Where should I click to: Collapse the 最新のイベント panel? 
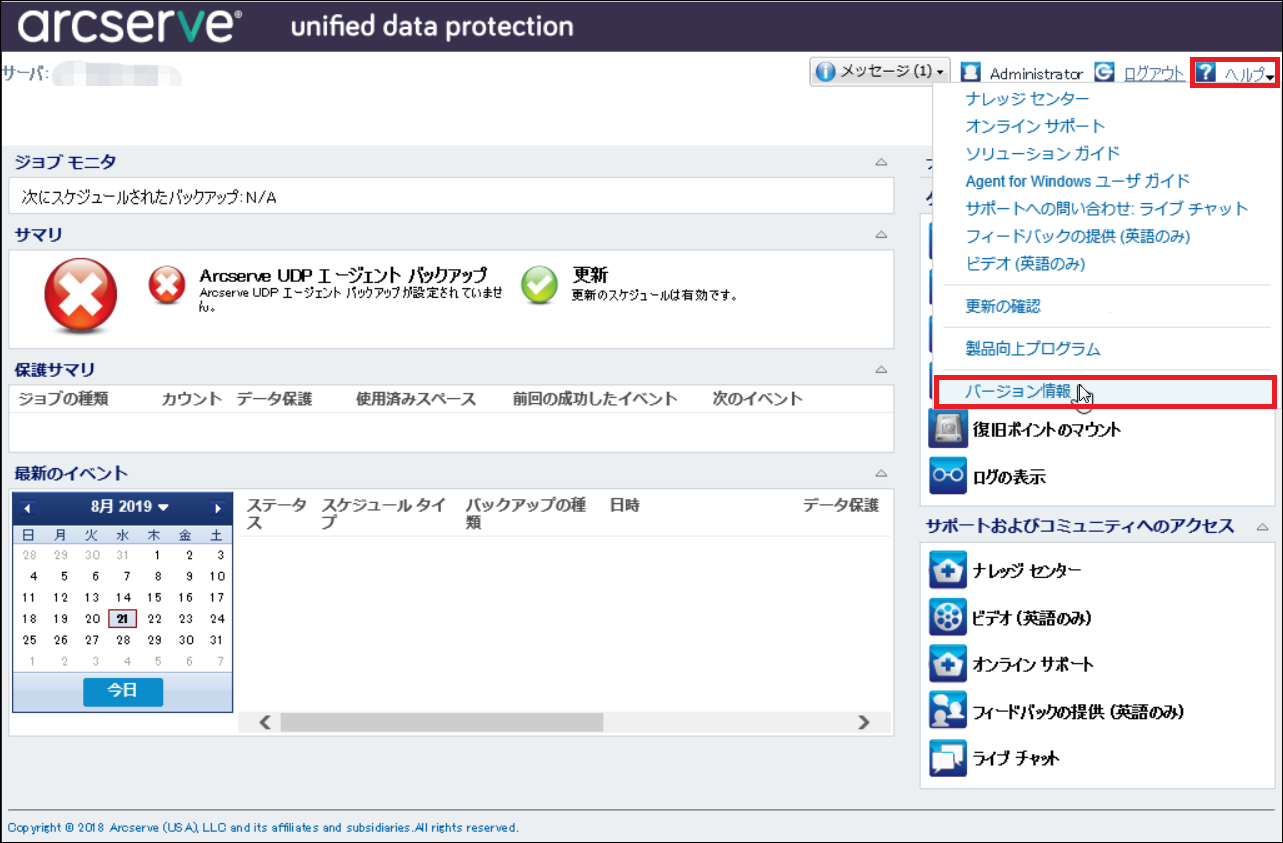tap(881, 473)
